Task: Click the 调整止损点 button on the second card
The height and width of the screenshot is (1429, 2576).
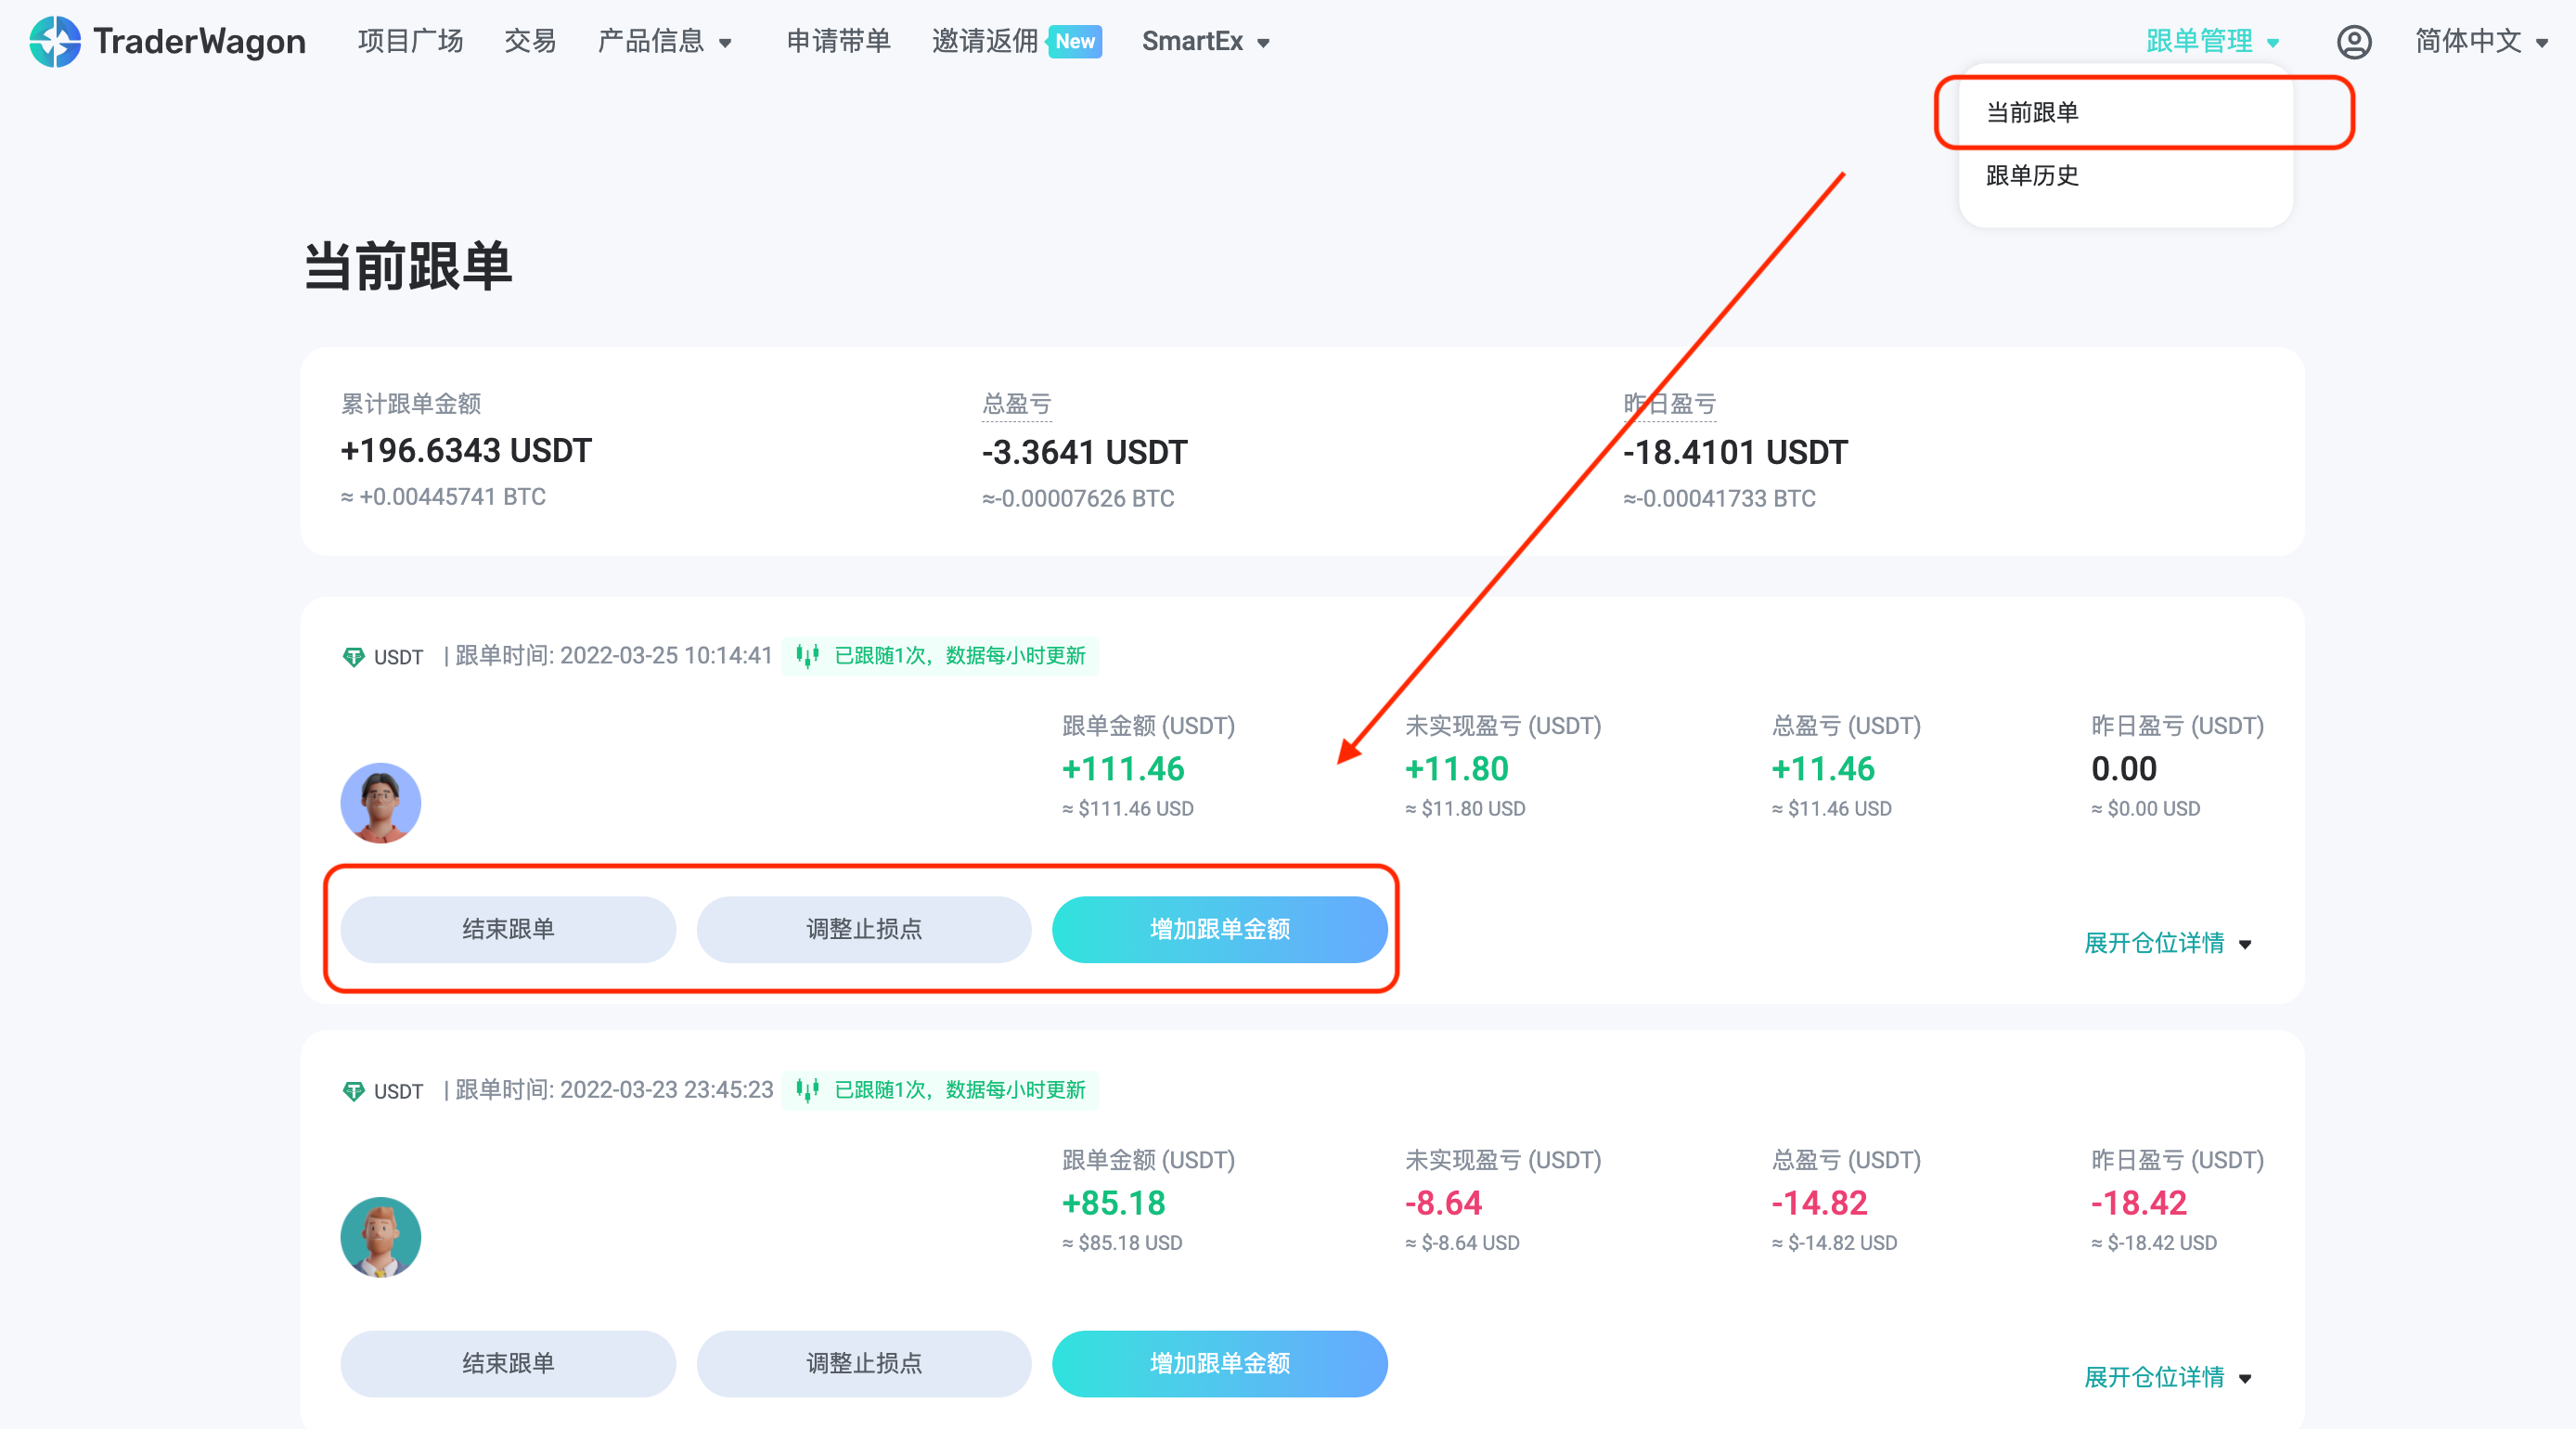Action: tap(864, 1364)
